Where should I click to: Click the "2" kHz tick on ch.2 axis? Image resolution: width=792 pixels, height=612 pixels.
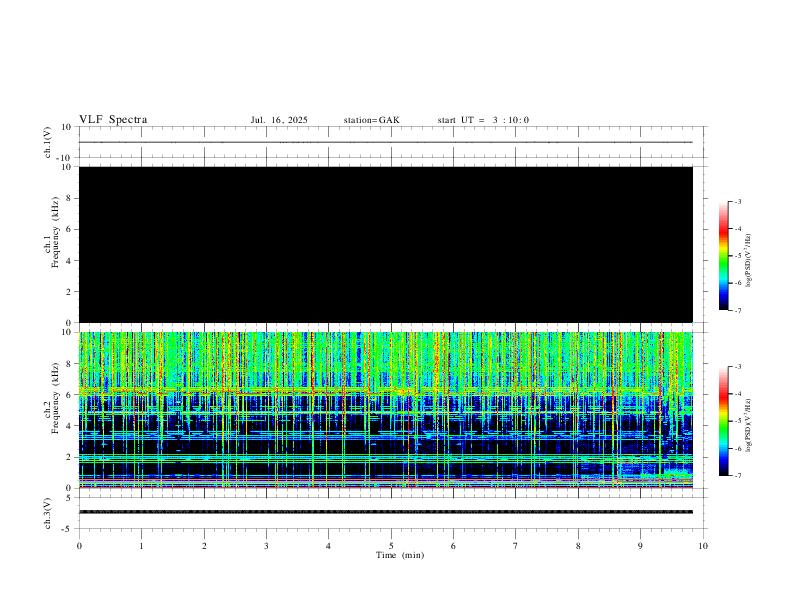69,457
